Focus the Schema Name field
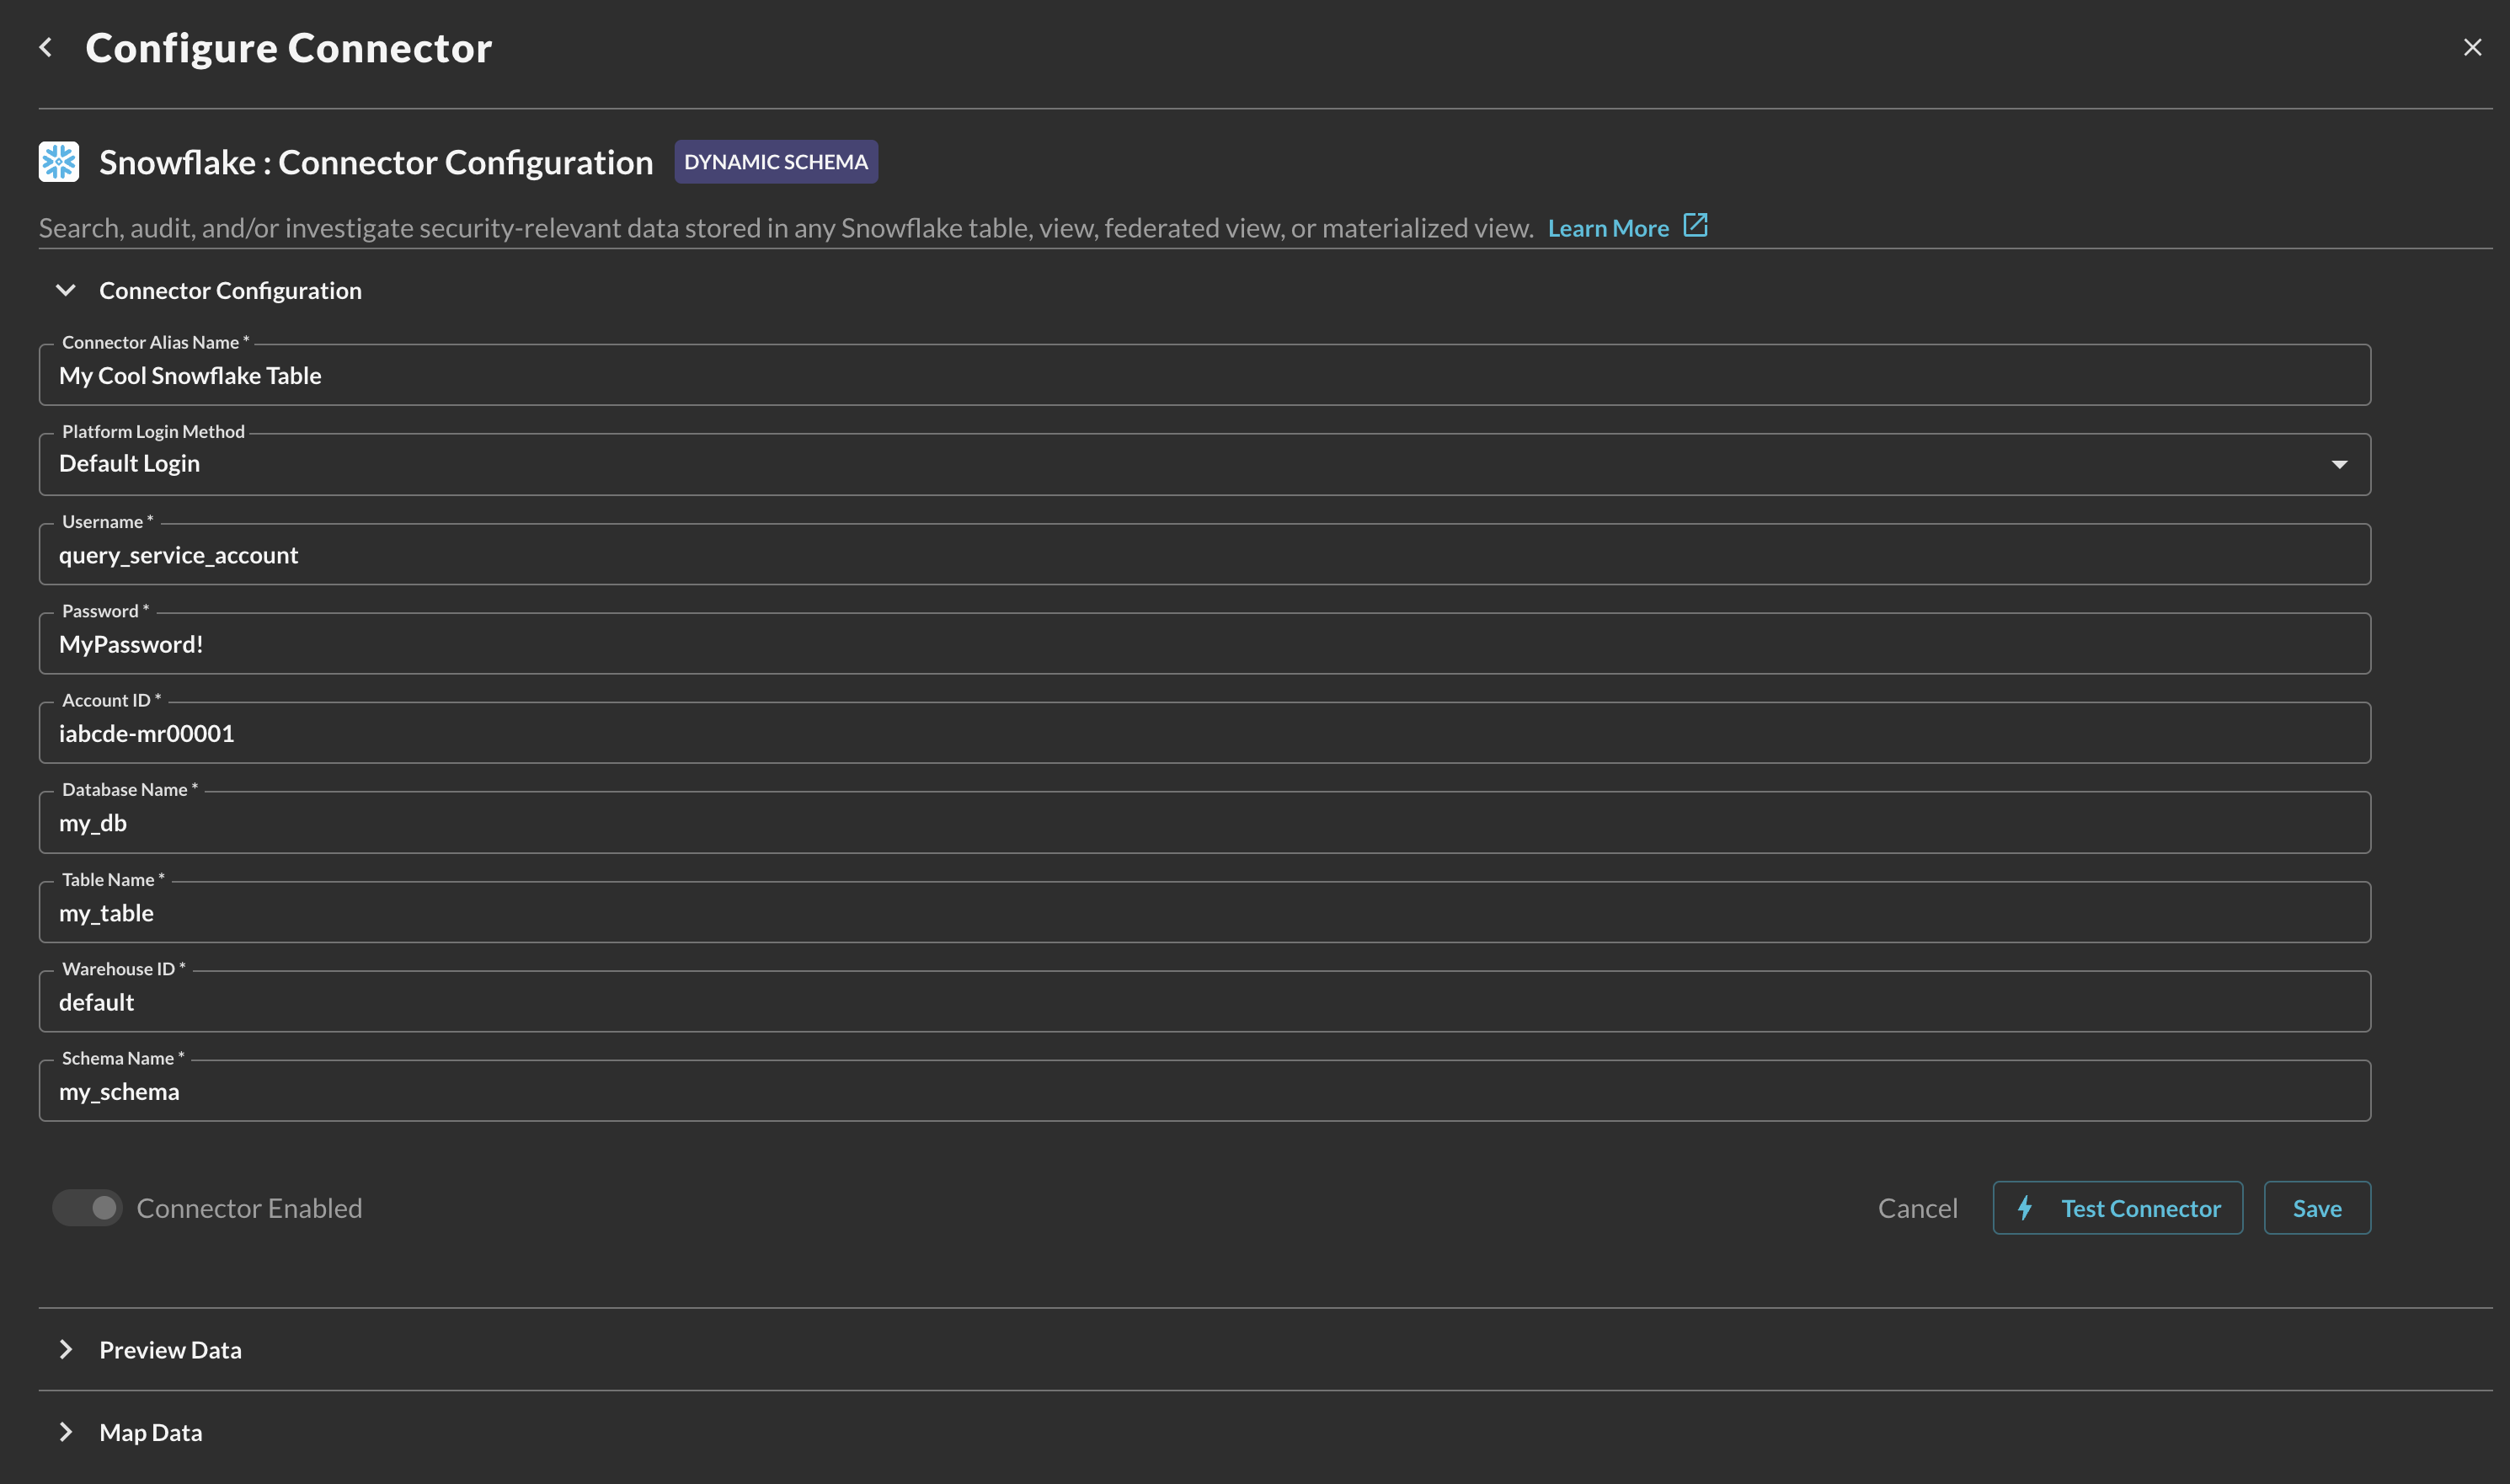The image size is (2510, 1484). [1204, 1091]
